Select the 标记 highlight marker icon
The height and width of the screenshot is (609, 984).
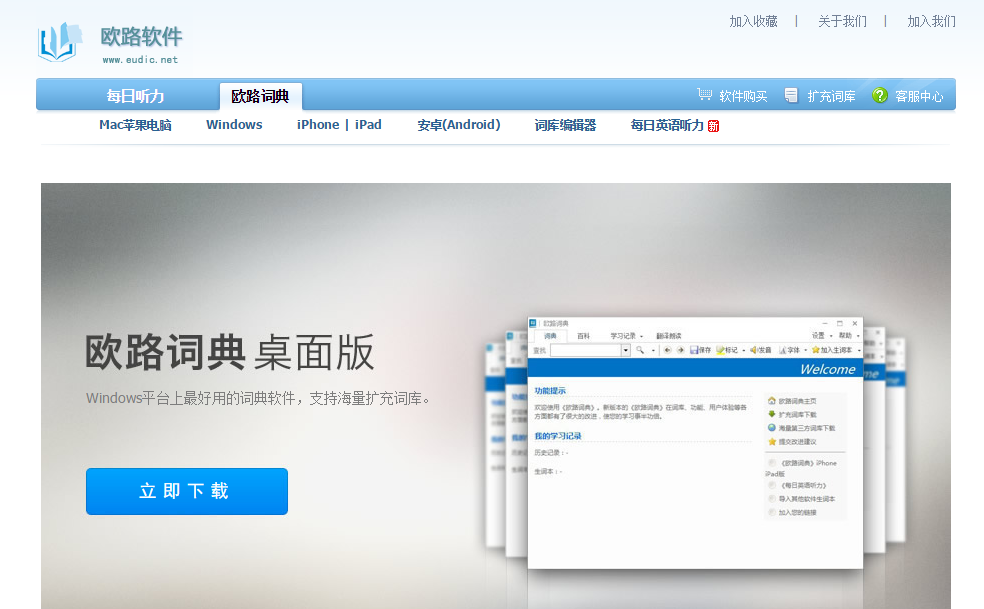[x=718, y=350]
